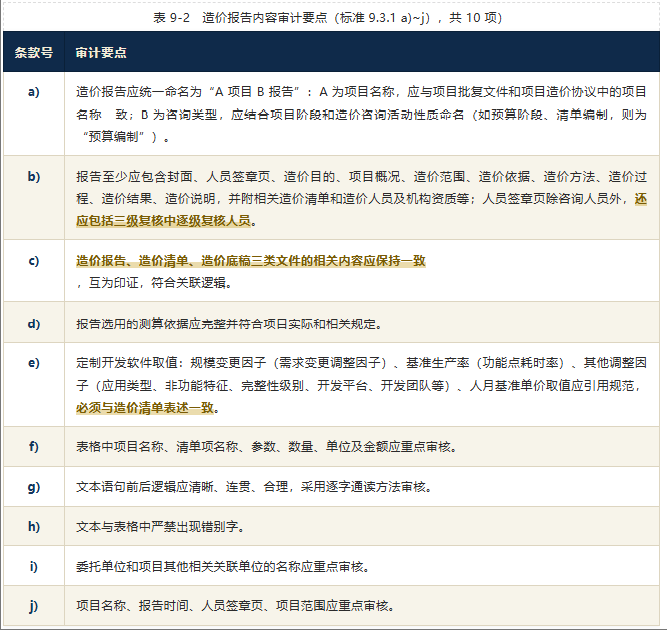Click highlighted text '必须与造价清单表述一致'
The image size is (667, 630).
[145, 408]
